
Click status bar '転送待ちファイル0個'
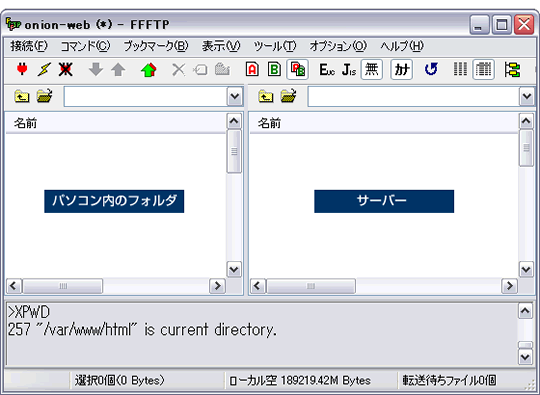pyautogui.click(x=449, y=381)
